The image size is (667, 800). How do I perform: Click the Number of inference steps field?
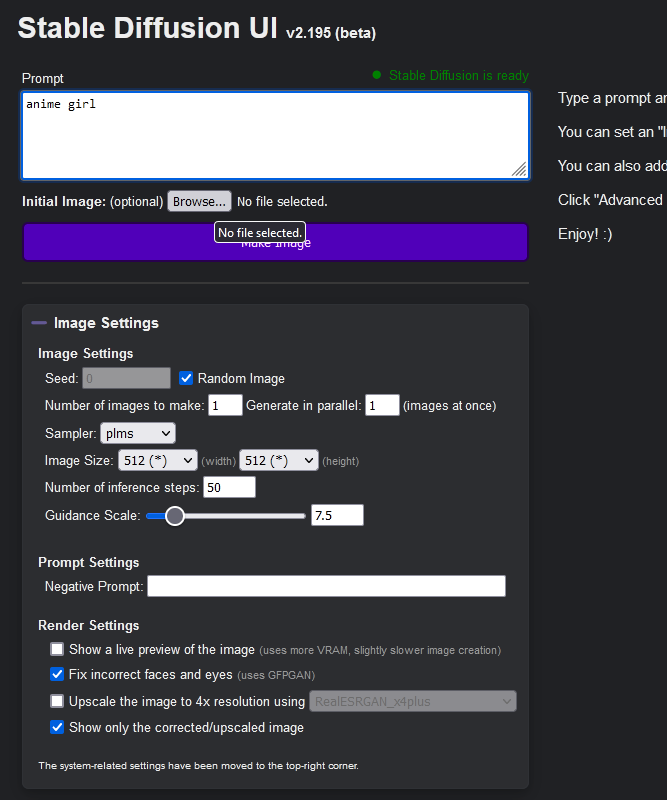click(229, 488)
